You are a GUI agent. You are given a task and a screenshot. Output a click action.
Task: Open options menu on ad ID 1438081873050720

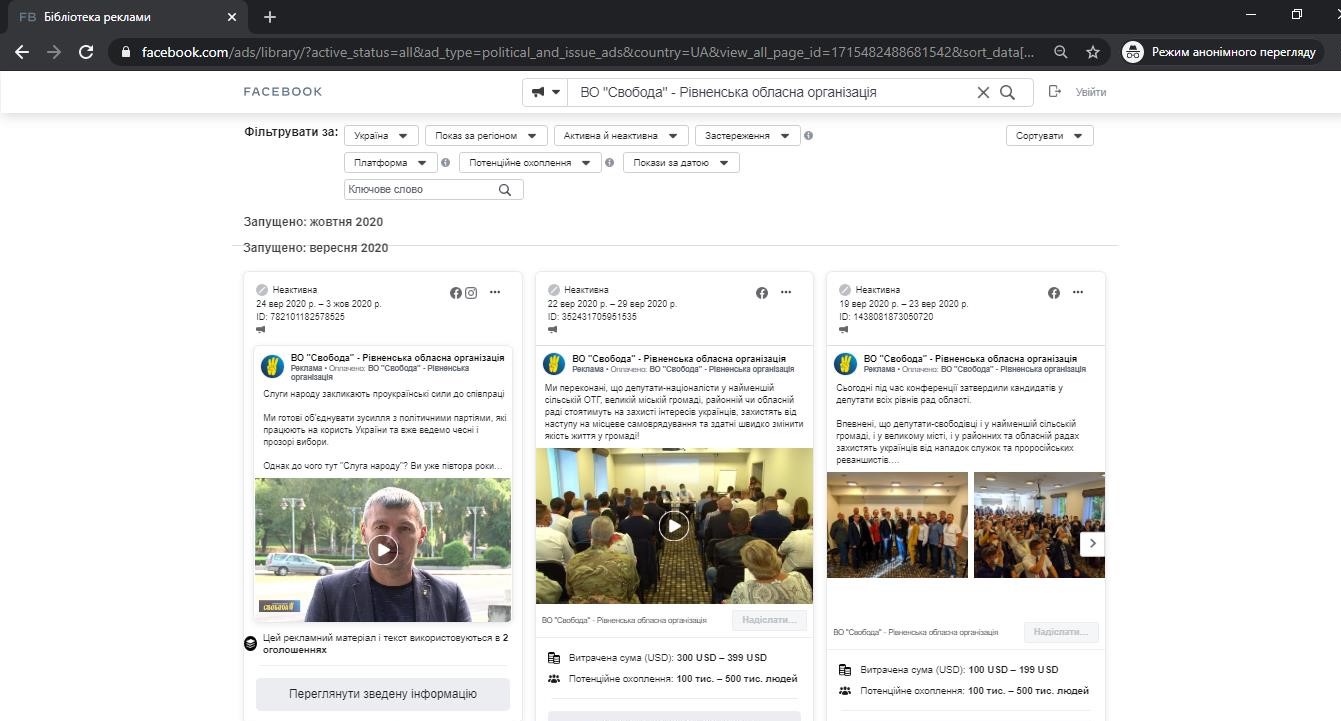(1078, 293)
